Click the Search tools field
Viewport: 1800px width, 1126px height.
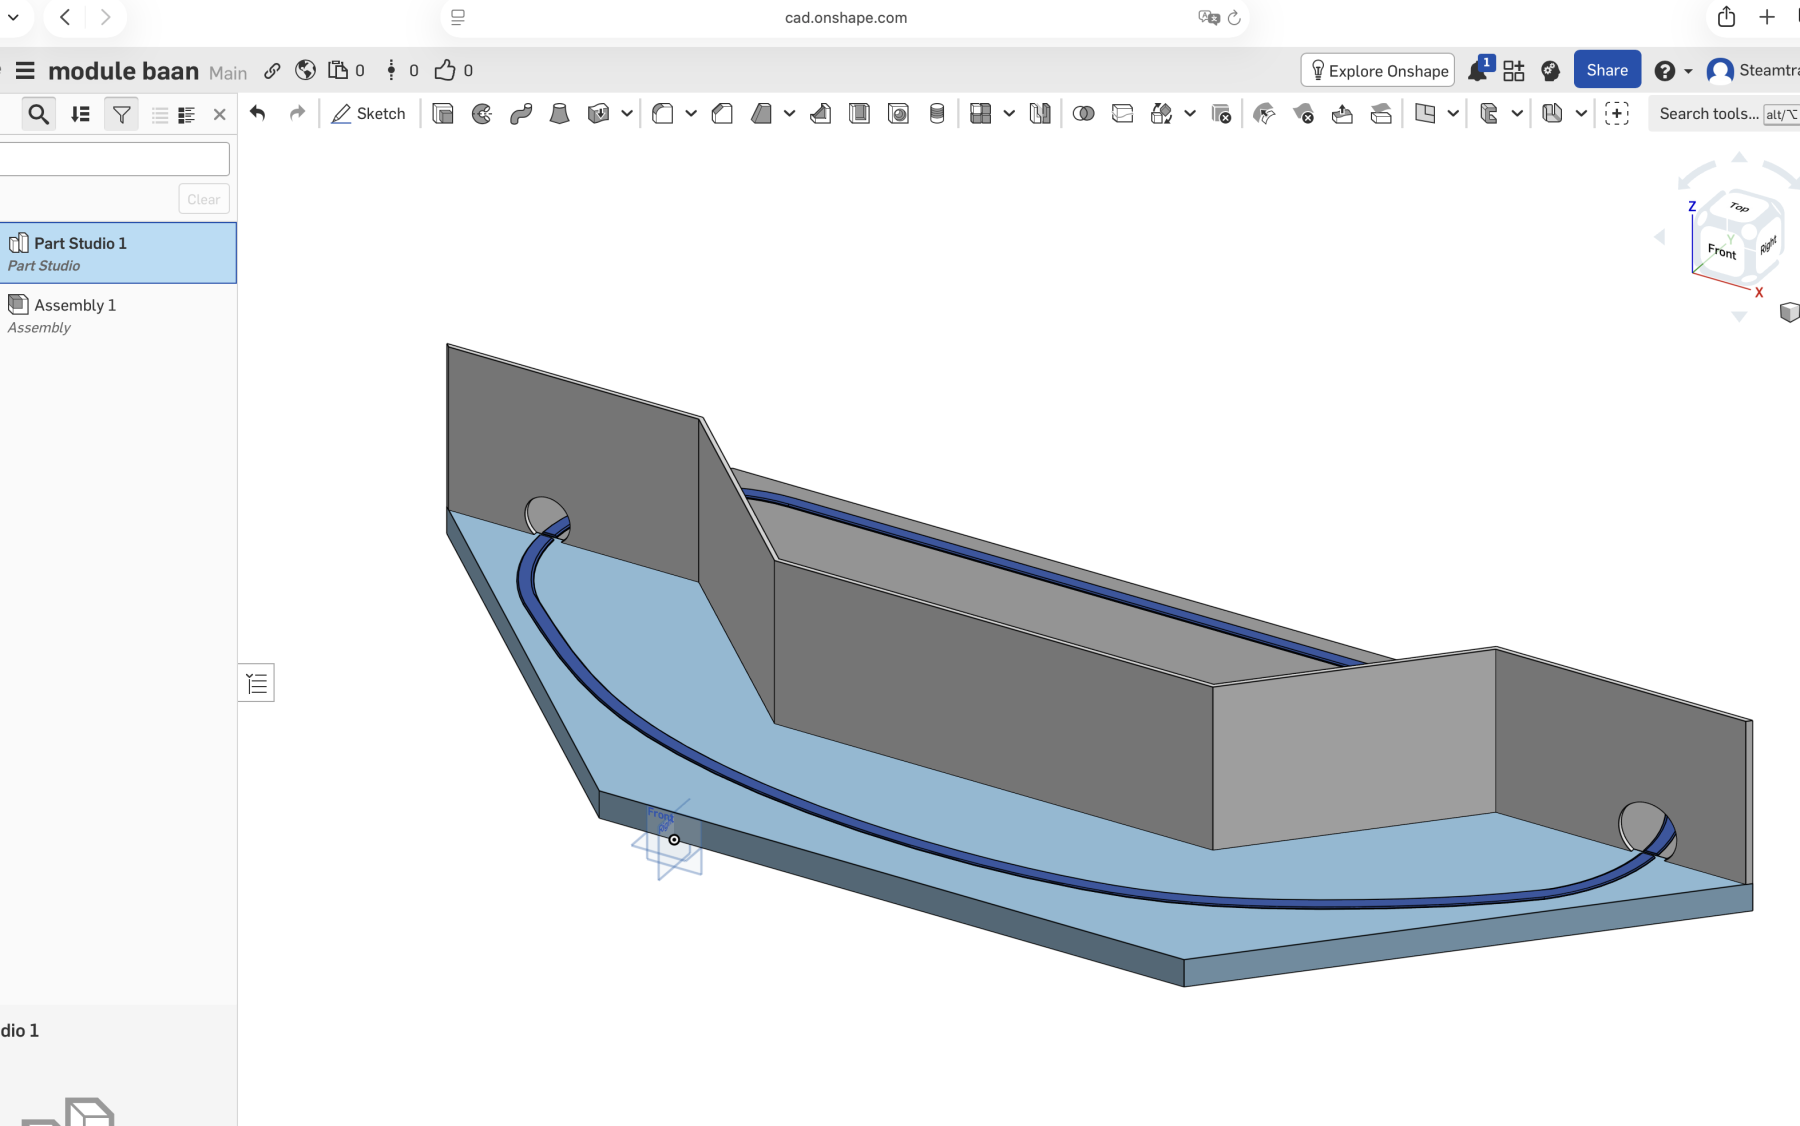1708,114
